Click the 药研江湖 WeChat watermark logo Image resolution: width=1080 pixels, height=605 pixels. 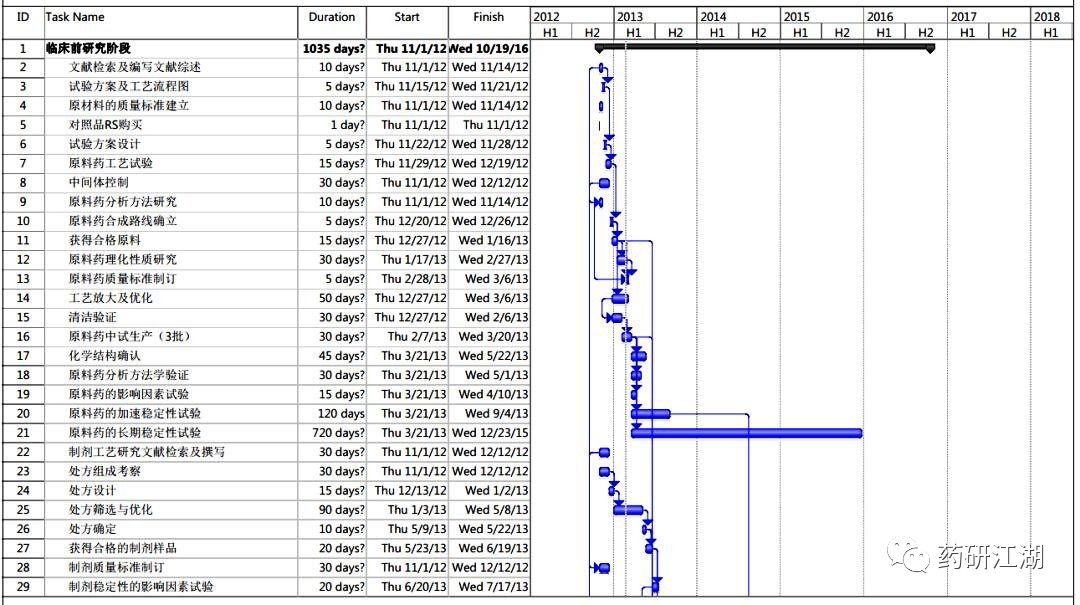[966, 555]
